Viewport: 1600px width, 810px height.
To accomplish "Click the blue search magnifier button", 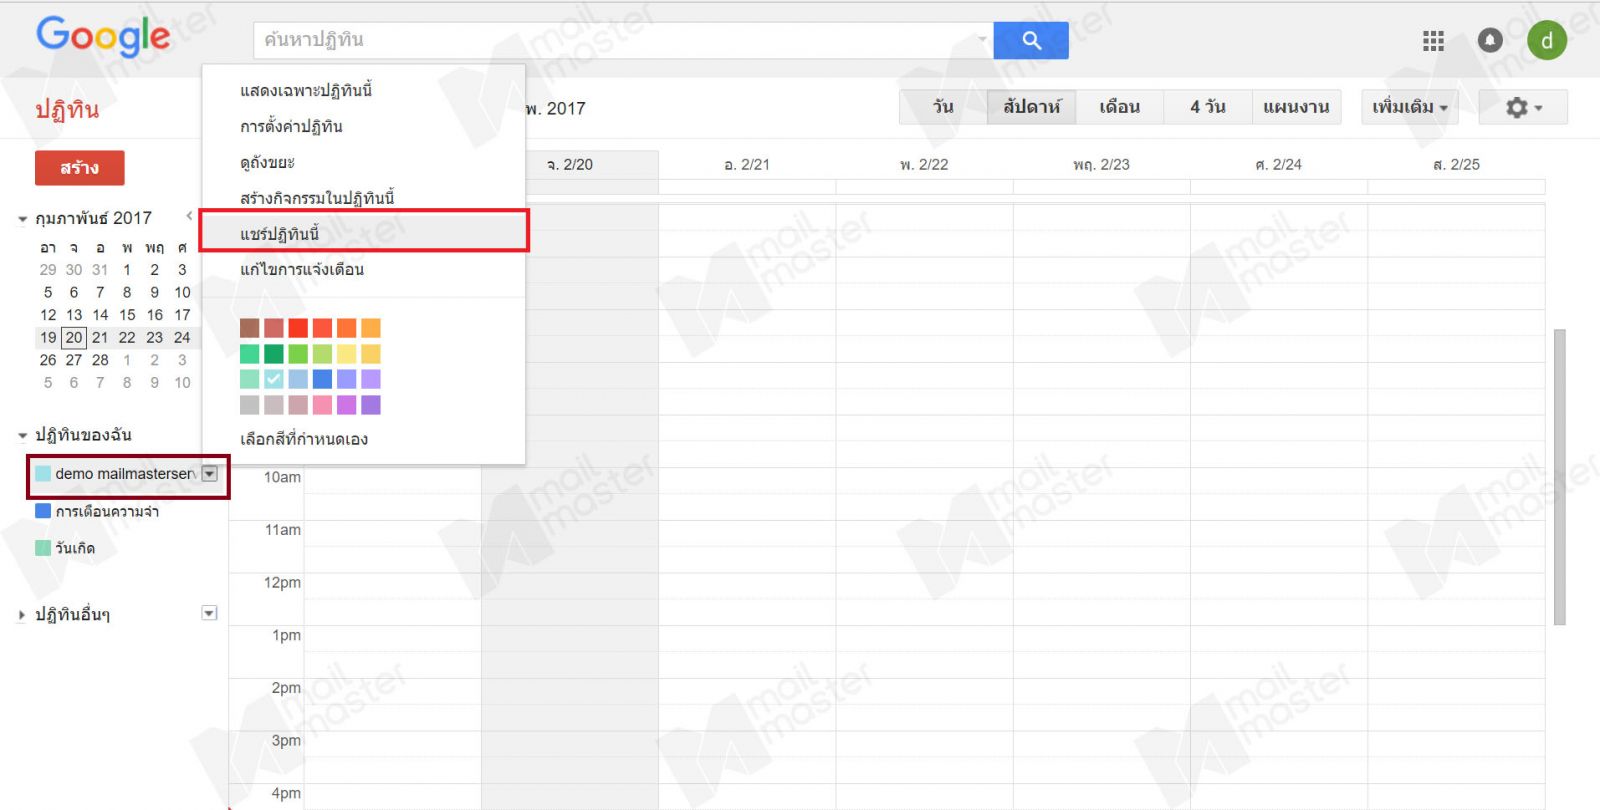I will [x=1031, y=40].
